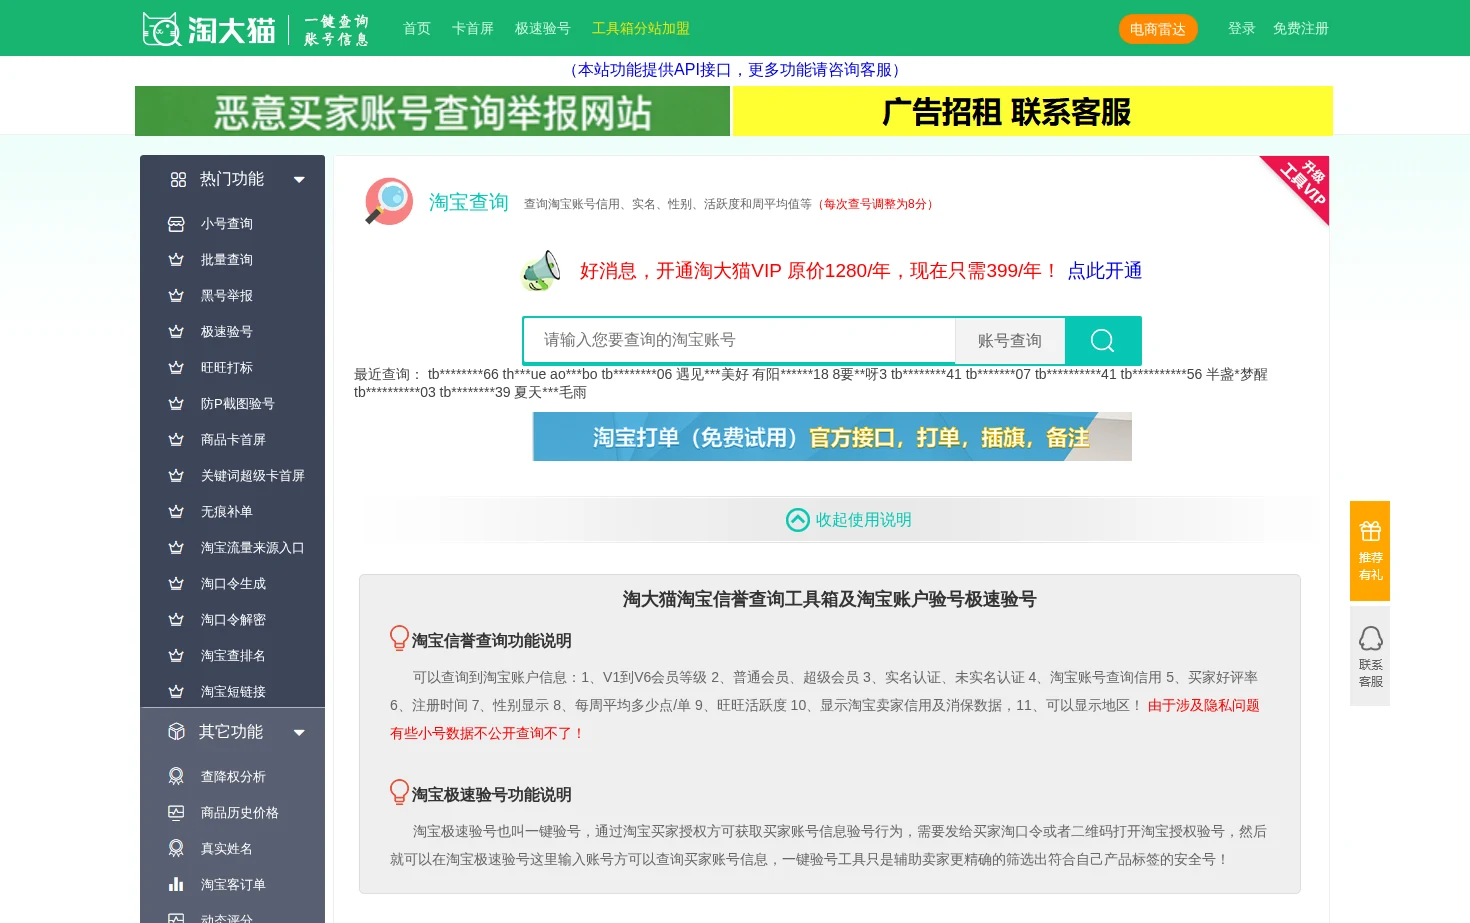Click the crown icon beside 淘口令生成

(x=176, y=584)
